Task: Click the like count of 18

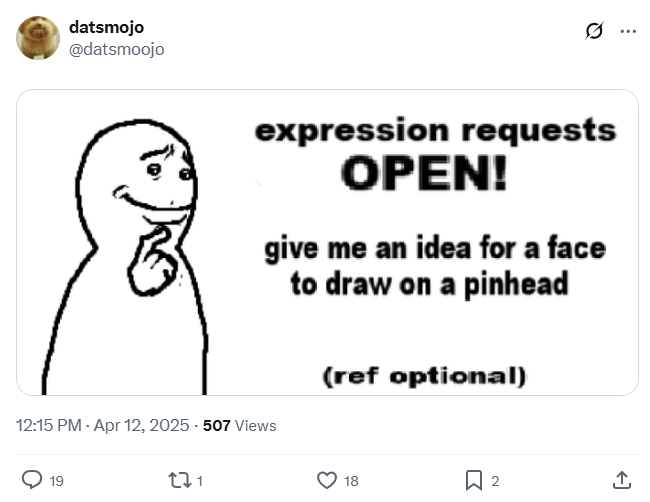Action: [351, 482]
